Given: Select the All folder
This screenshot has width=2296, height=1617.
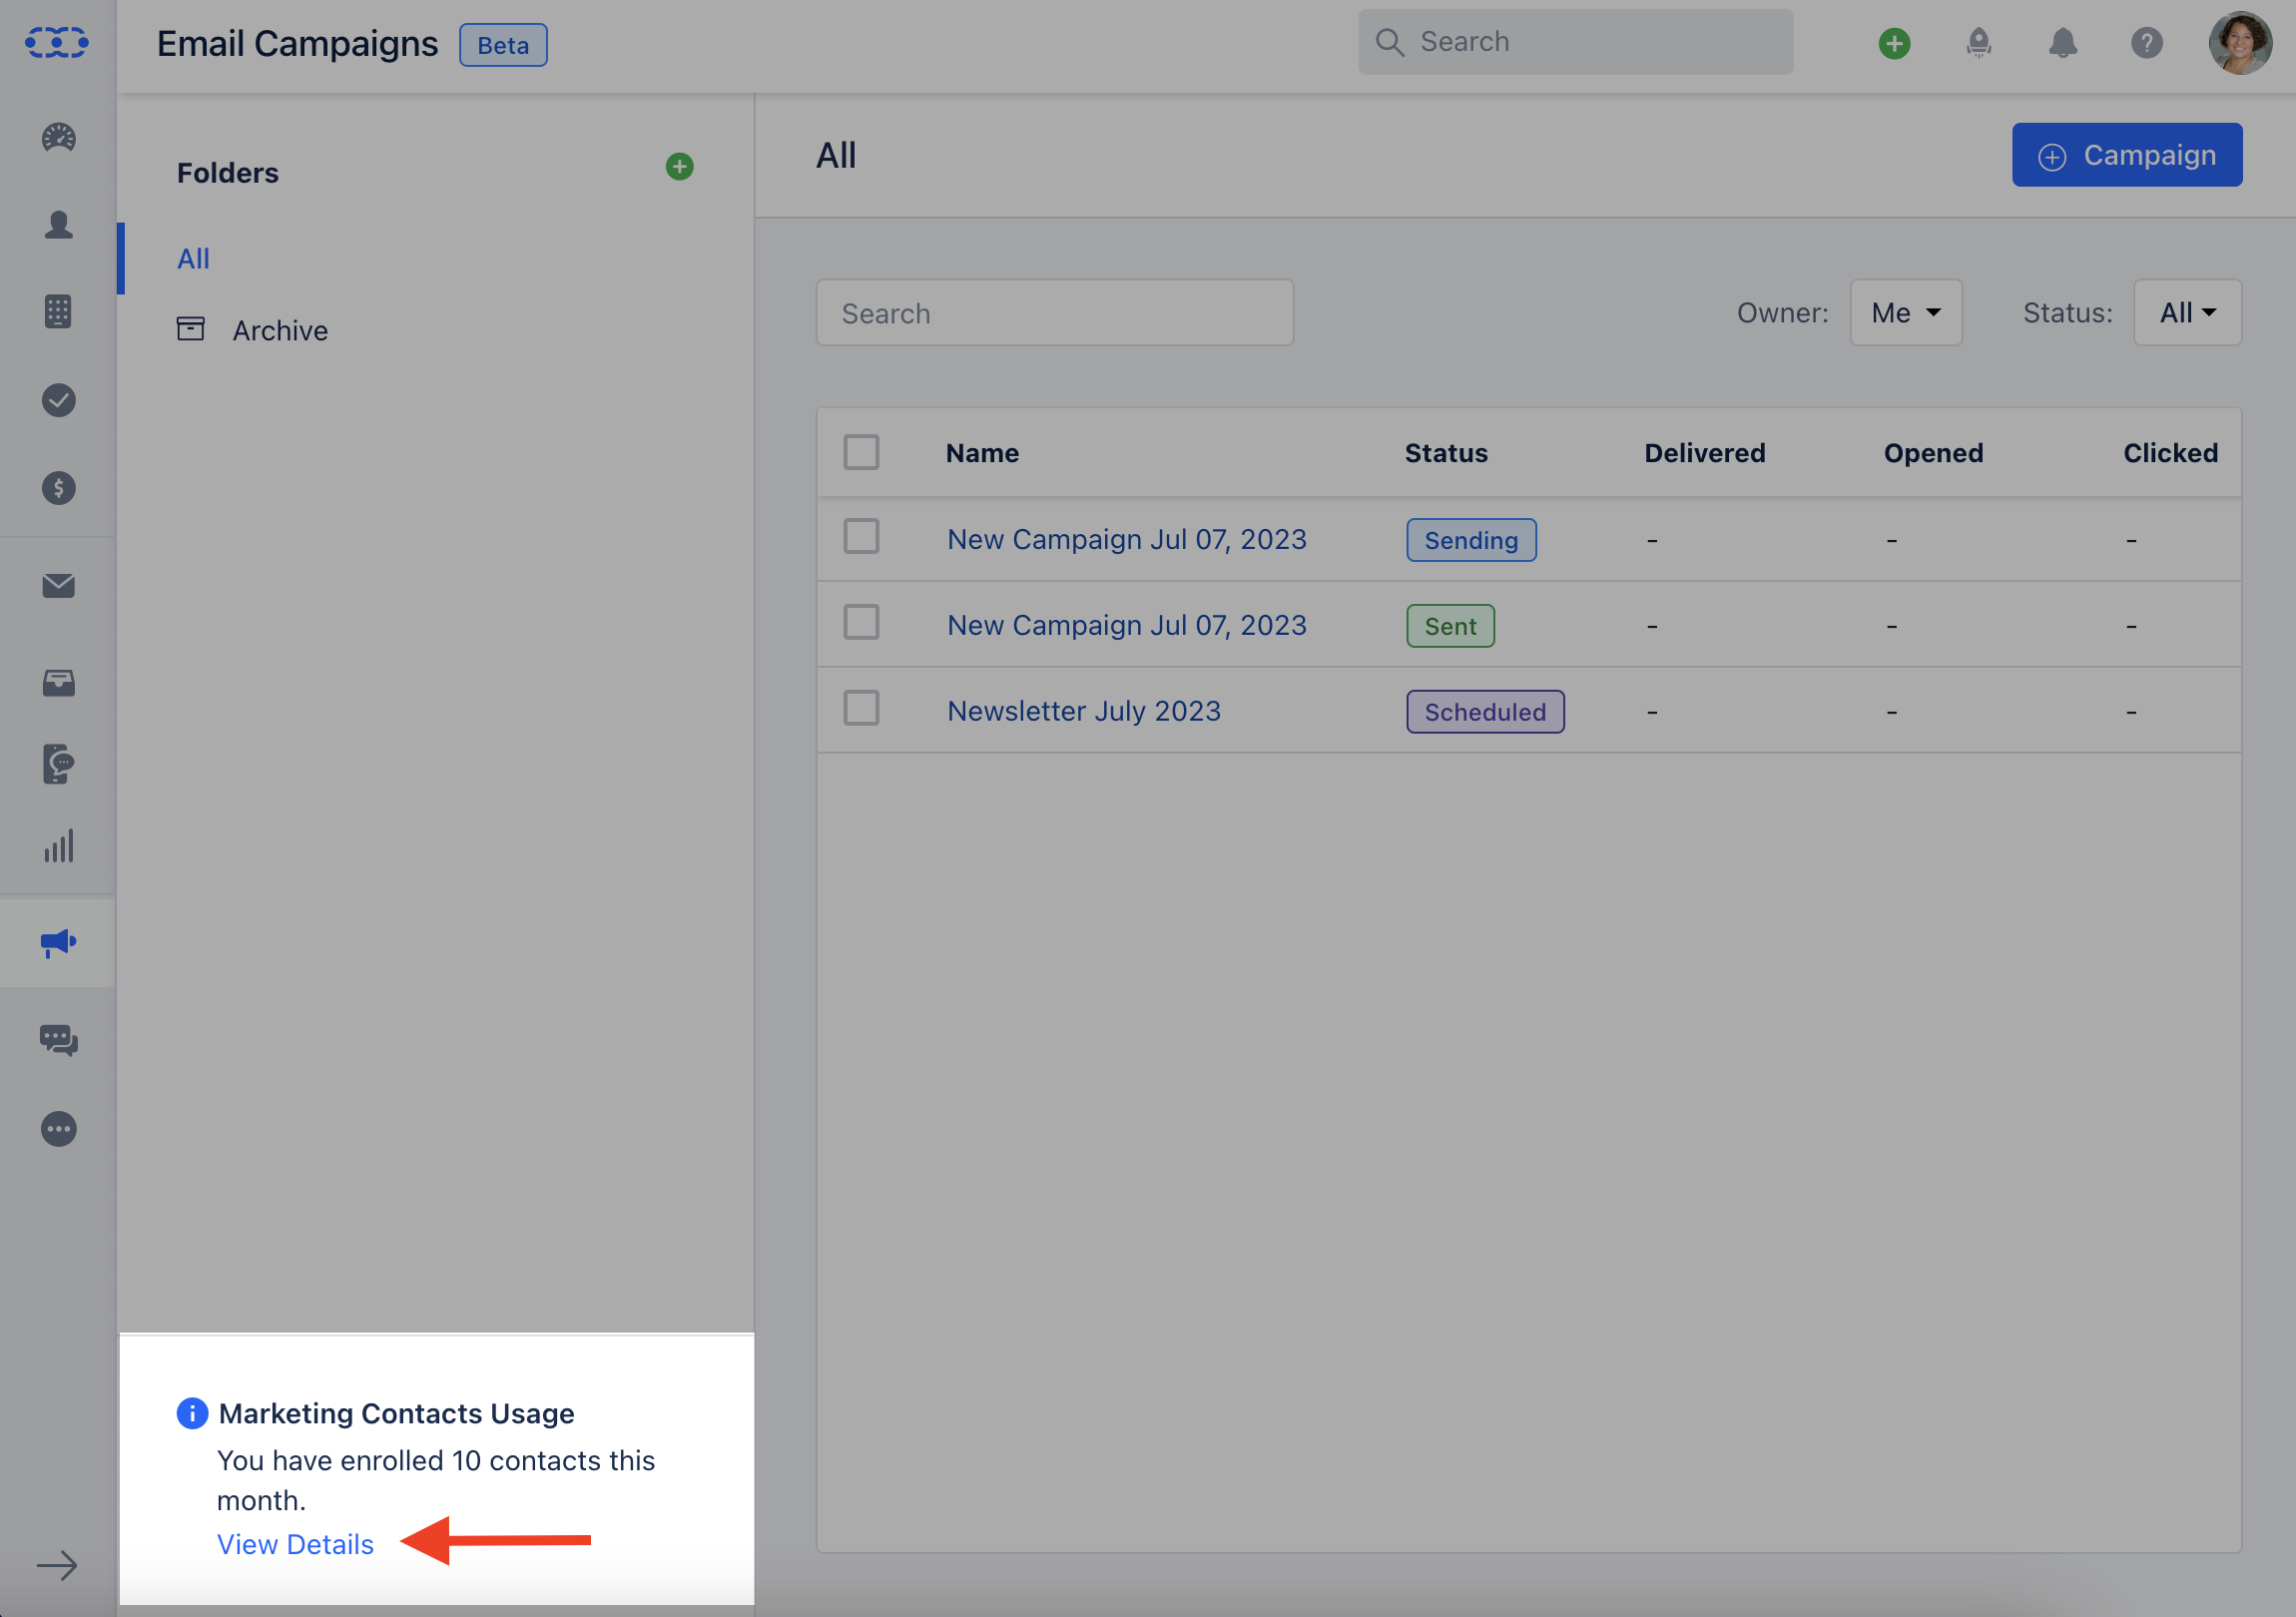Looking at the screenshot, I should coord(193,259).
